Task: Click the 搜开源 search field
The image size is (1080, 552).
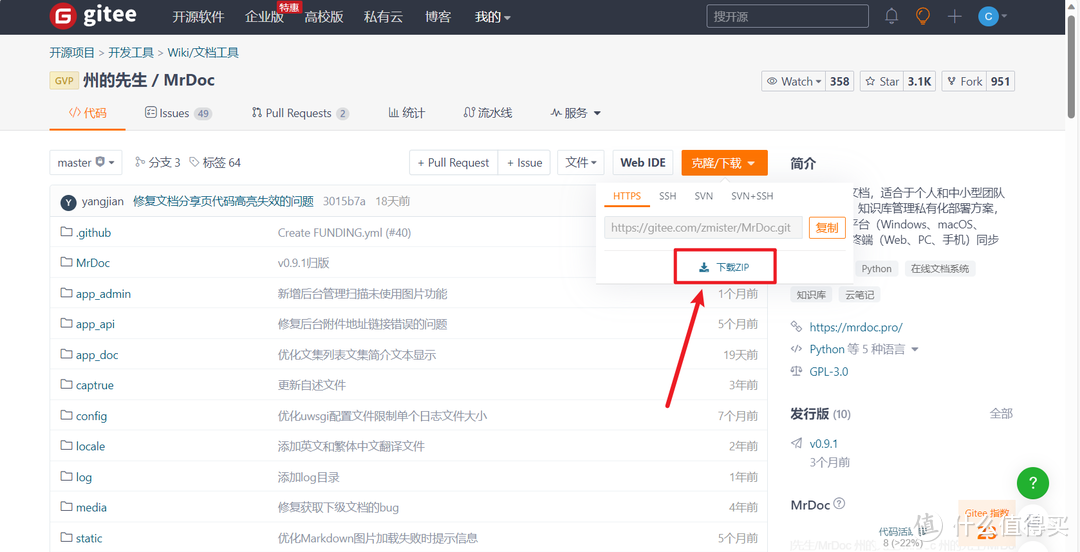Action: pos(787,16)
